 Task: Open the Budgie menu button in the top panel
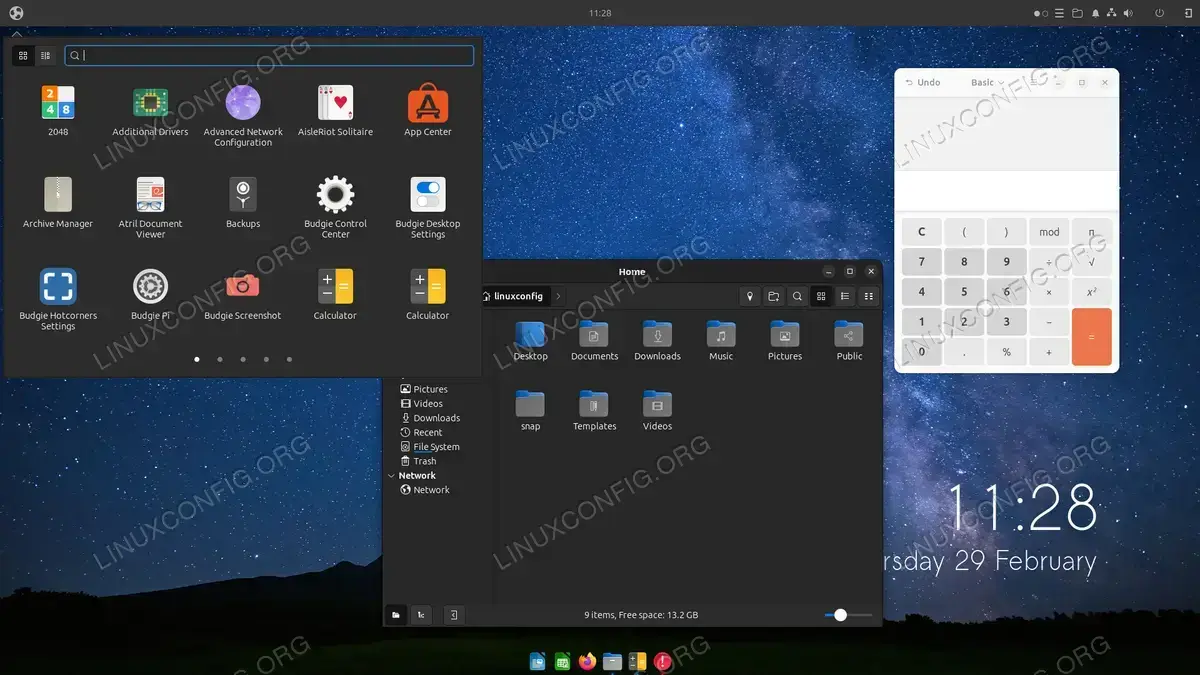click(x=16, y=13)
